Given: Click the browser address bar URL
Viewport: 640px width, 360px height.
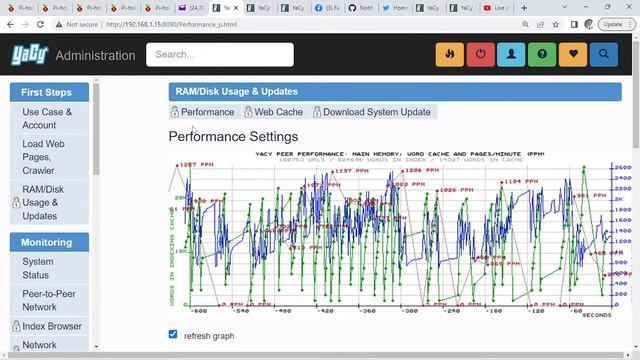Looking at the screenshot, I should [171, 24].
